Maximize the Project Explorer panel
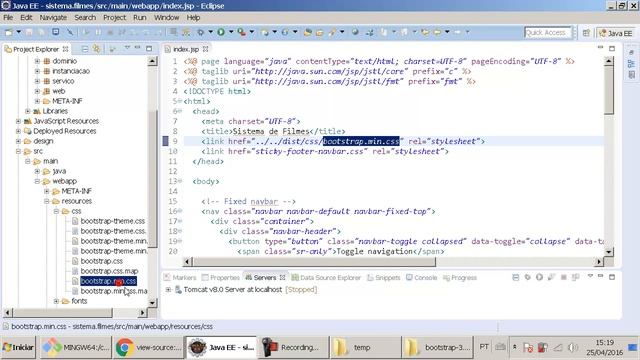Viewport: 640px width, 360px height. click(x=149, y=49)
